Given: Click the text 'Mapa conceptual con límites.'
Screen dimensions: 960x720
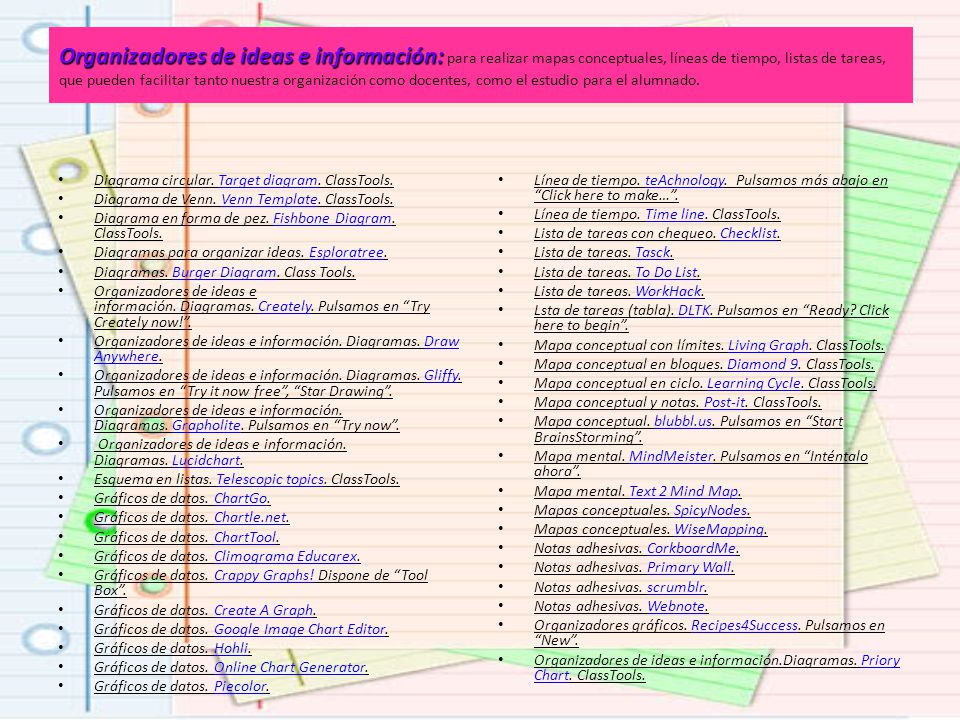Looking at the screenshot, I should point(629,345).
